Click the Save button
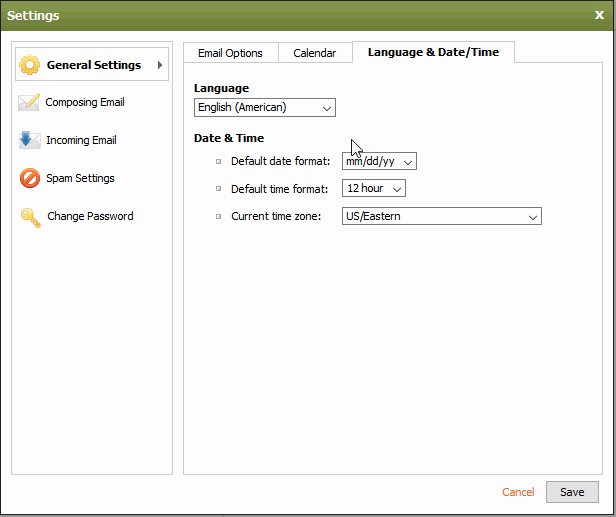Viewport: 616px width, 517px height. [572, 492]
